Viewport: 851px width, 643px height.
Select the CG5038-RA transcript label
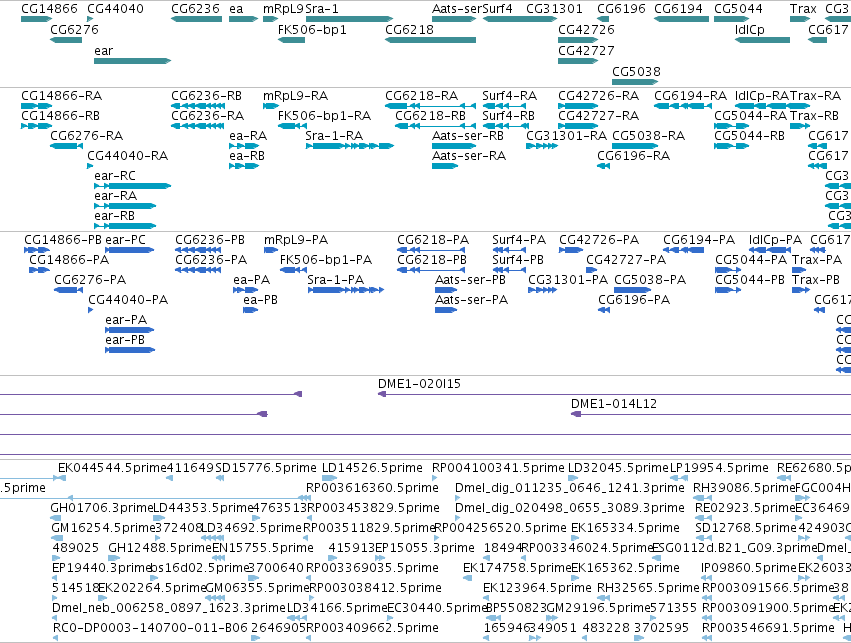pyautogui.click(x=648, y=136)
